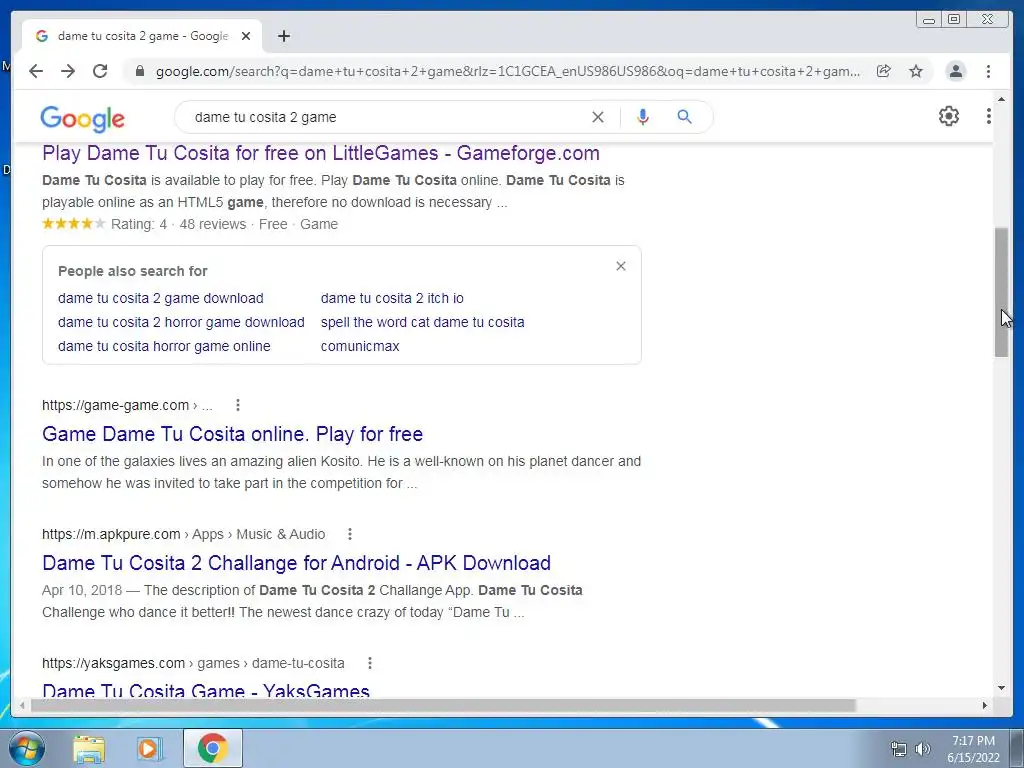Open network status tray icon
This screenshot has height=768, width=1024.
(x=899, y=749)
